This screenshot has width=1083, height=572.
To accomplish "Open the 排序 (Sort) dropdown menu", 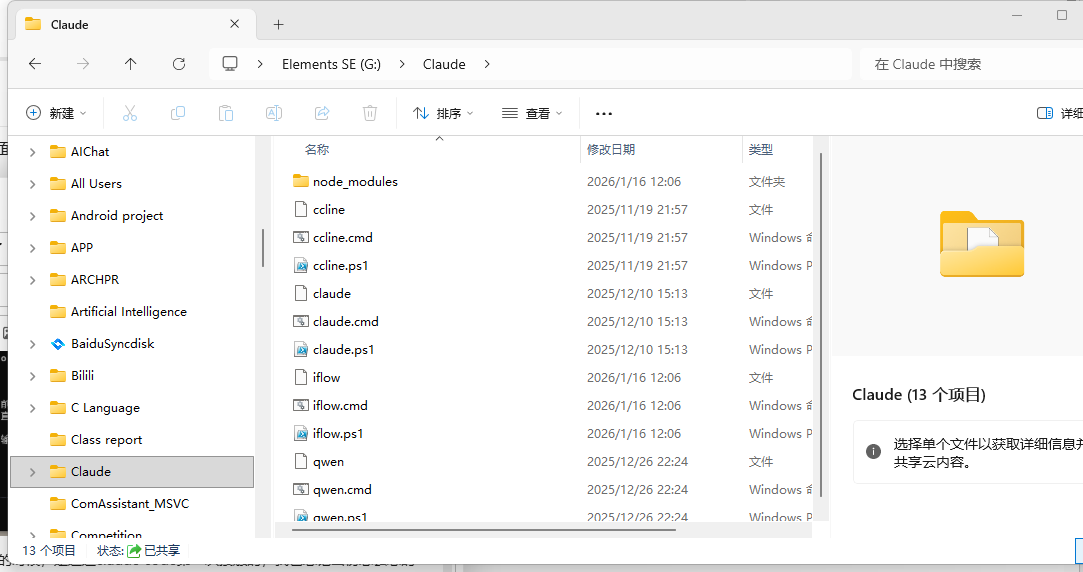I will [x=443, y=113].
